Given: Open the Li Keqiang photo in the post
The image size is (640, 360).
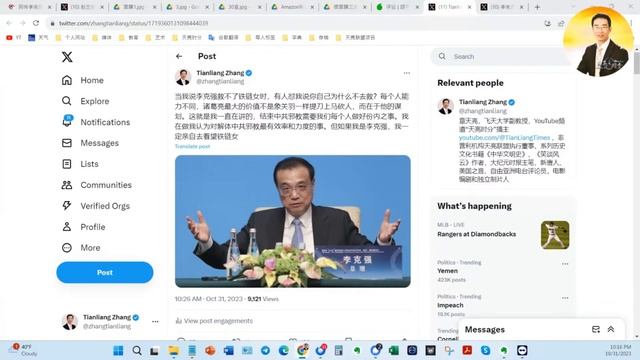Looking at the screenshot, I should [293, 221].
